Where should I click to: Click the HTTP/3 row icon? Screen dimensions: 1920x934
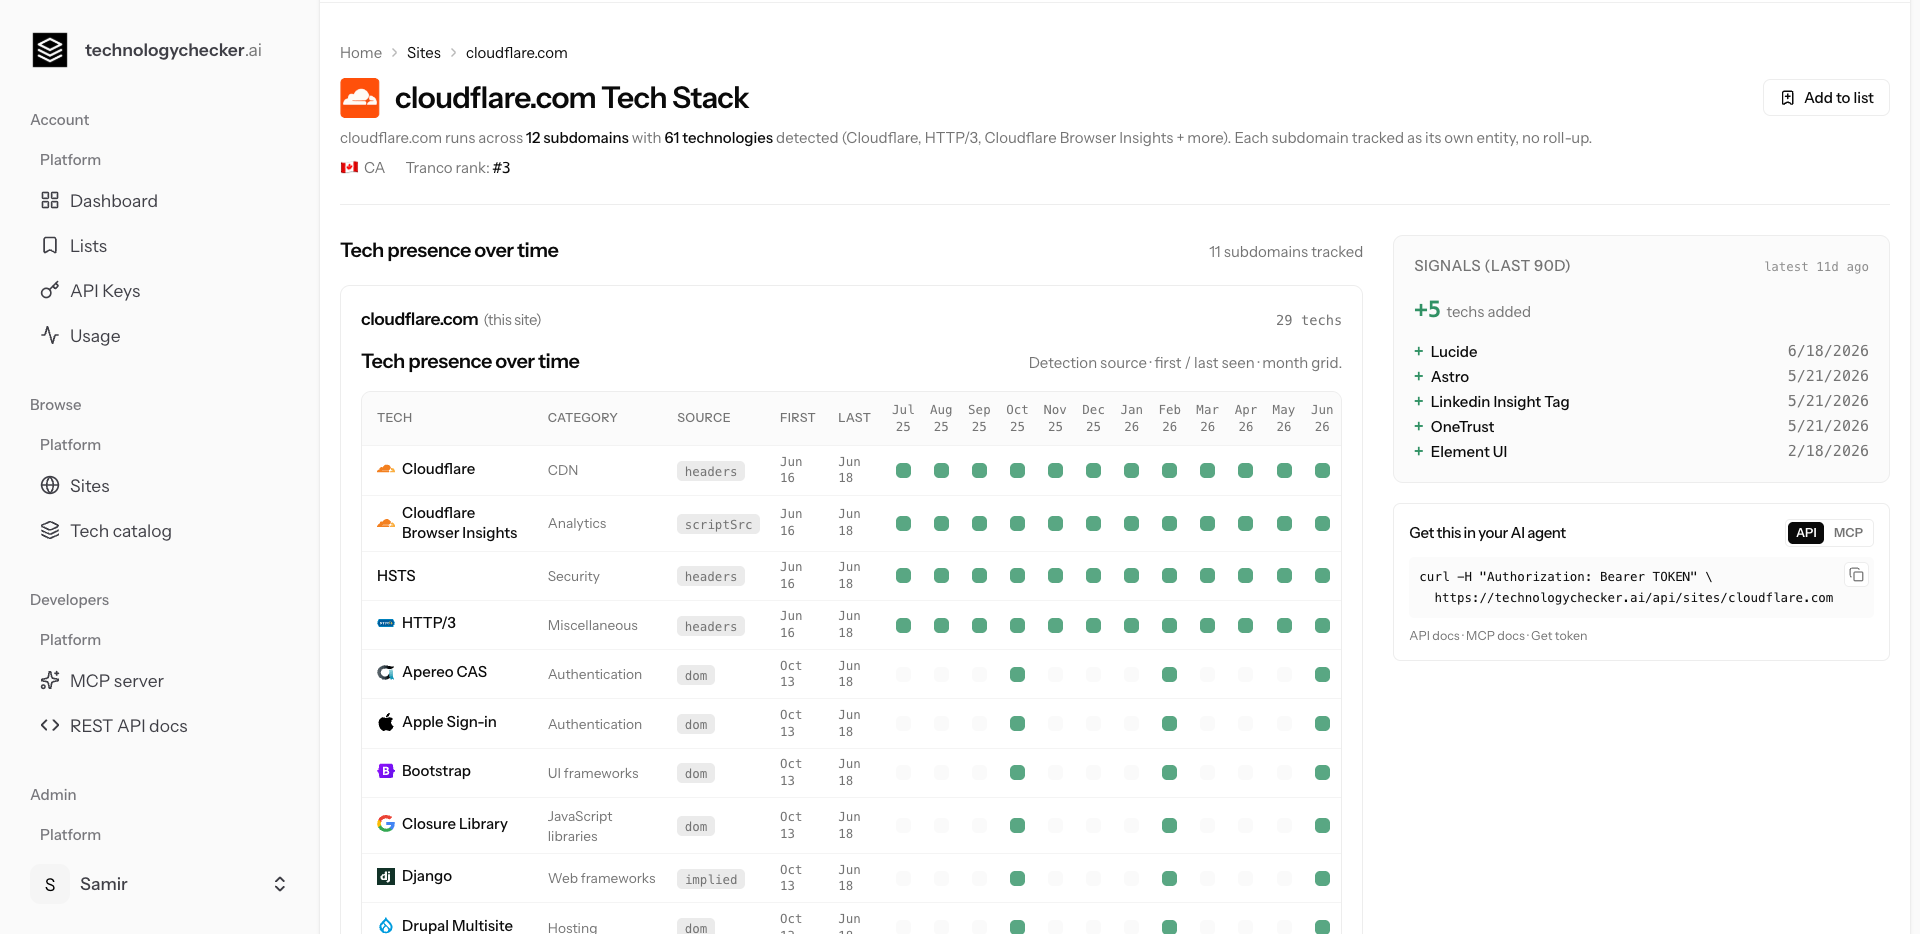[386, 623]
